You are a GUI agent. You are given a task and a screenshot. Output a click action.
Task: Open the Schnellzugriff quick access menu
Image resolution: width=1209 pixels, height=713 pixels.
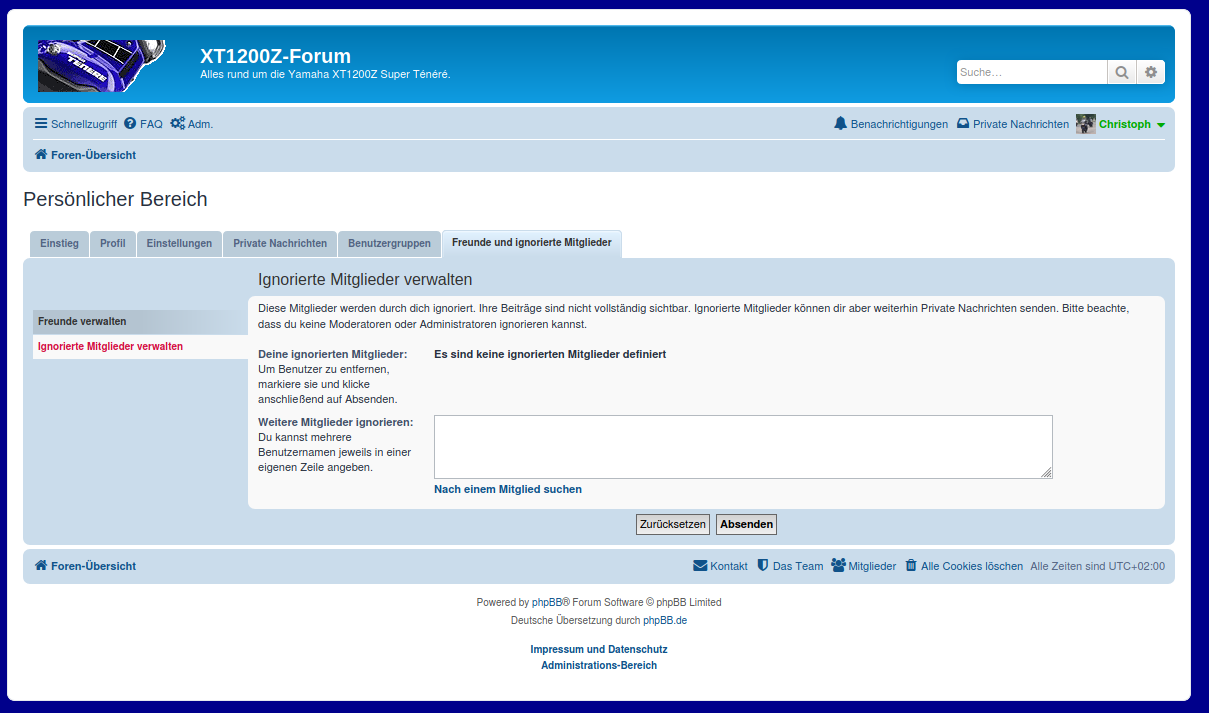76,124
